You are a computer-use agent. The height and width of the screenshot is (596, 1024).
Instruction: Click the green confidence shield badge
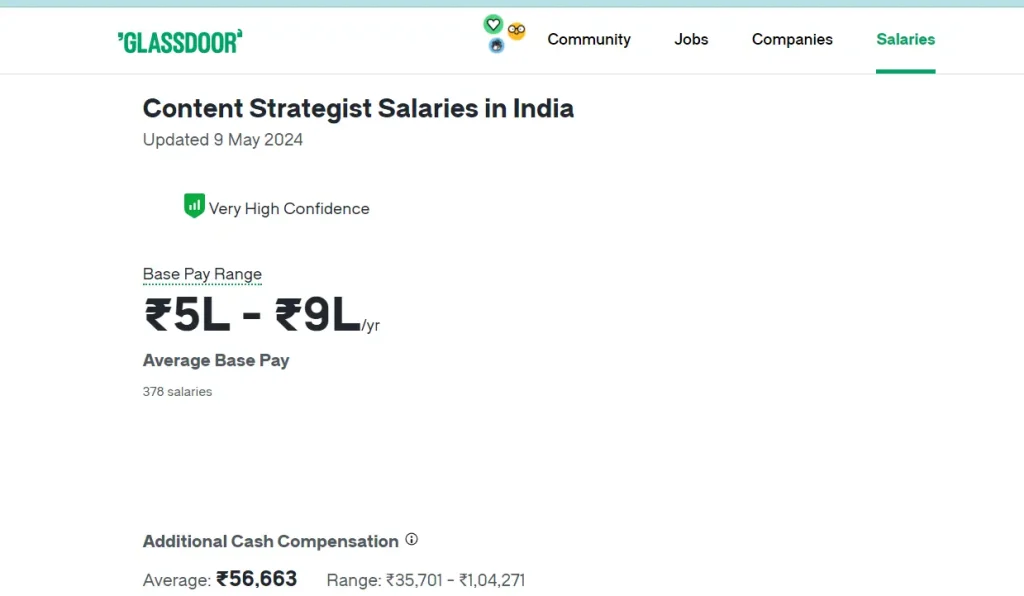(x=194, y=206)
